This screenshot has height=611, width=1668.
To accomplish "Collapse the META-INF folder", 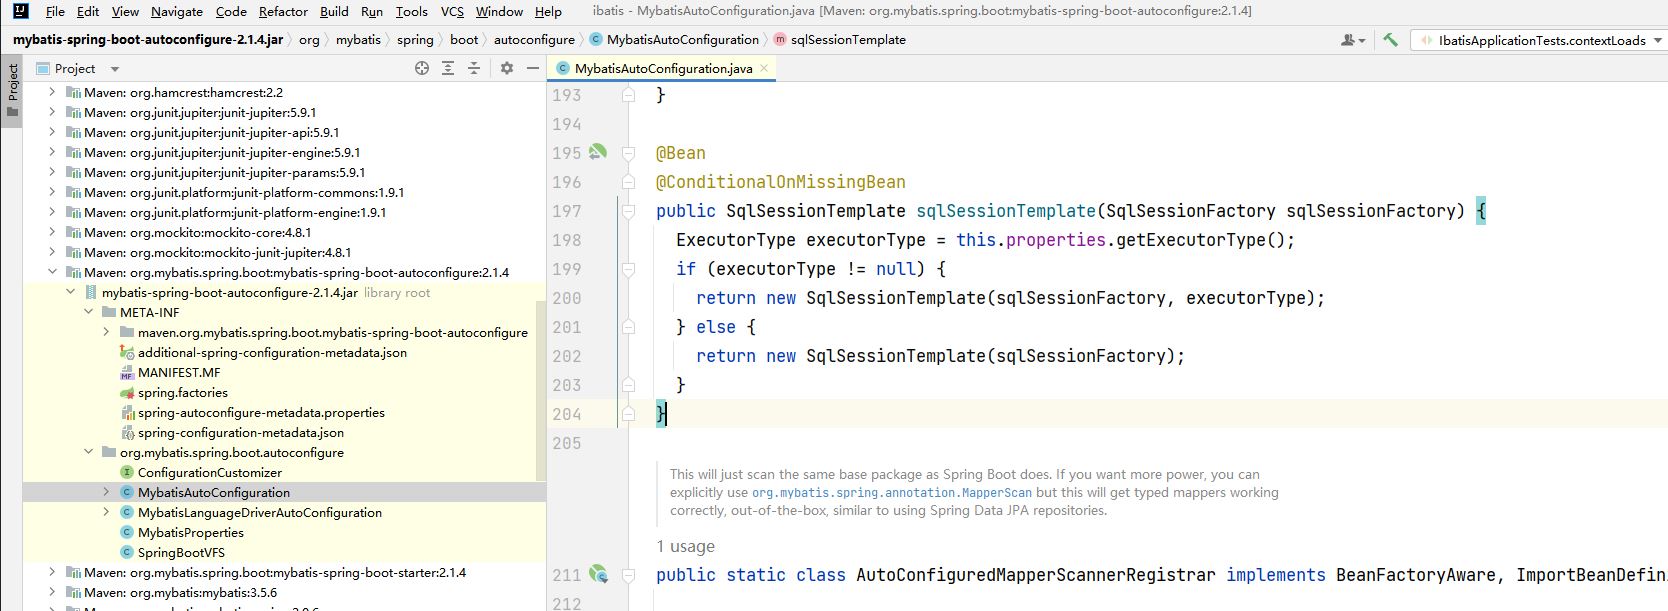I will pyautogui.click(x=88, y=312).
